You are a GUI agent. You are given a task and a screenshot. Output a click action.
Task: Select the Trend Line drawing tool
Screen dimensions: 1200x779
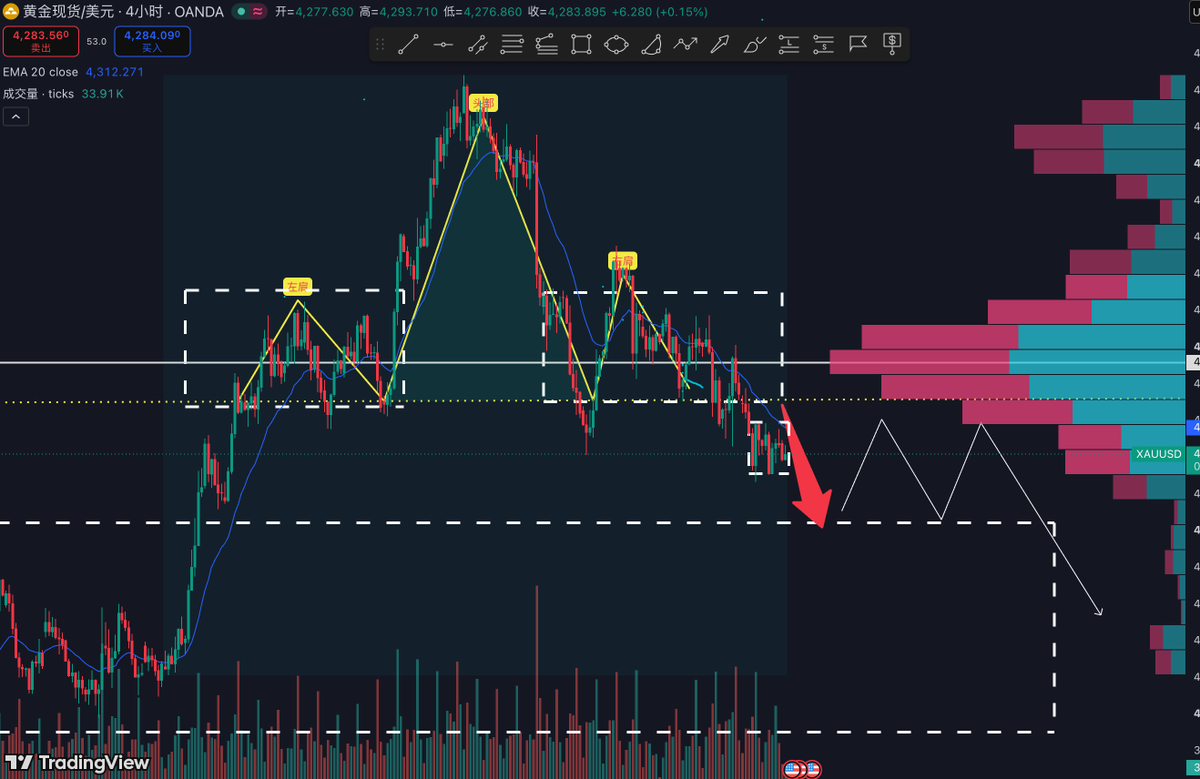[408, 43]
